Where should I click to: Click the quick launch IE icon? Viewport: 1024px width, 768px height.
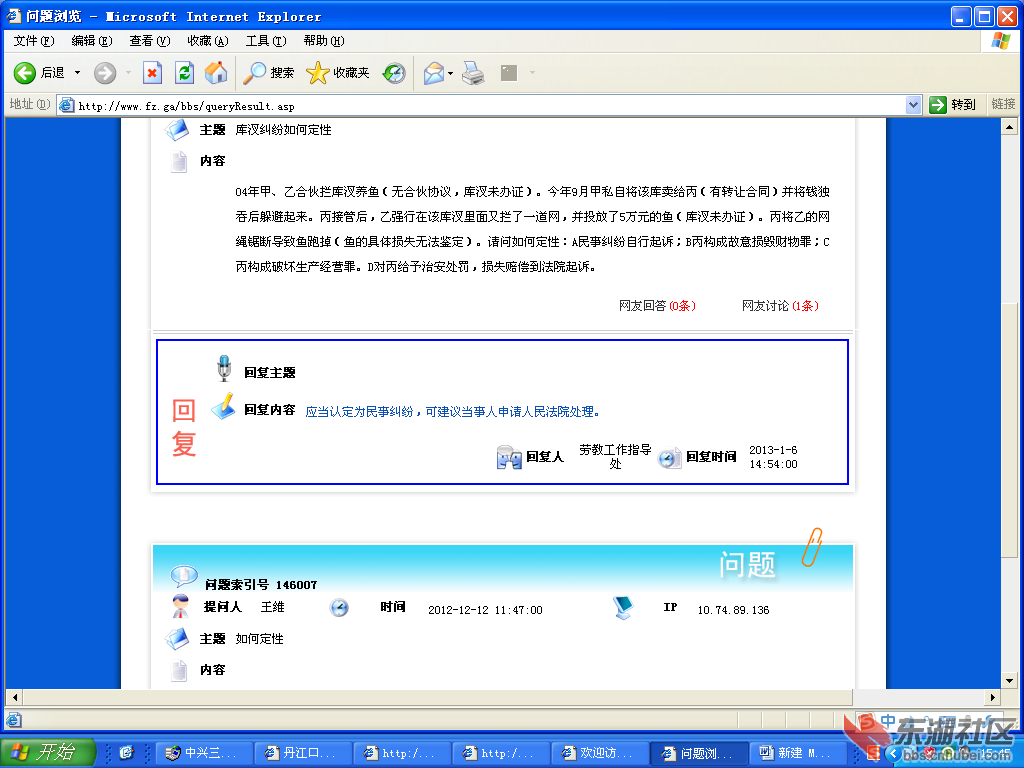[127, 752]
